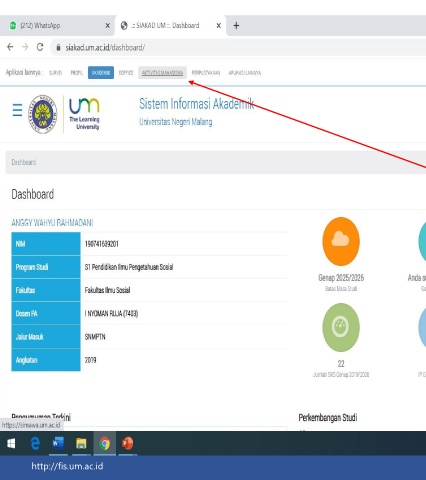
Task: Click the Anggy Wahyu Rahmadani name link
Action: pyautogui.click(x=52, y=223)
